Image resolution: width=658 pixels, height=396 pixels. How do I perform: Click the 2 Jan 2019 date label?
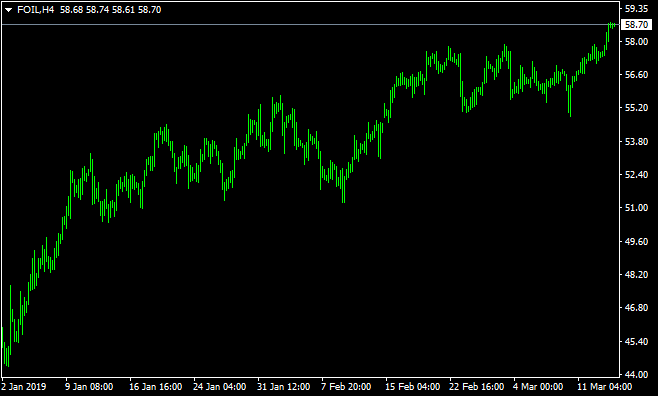(x=24, y=386)
